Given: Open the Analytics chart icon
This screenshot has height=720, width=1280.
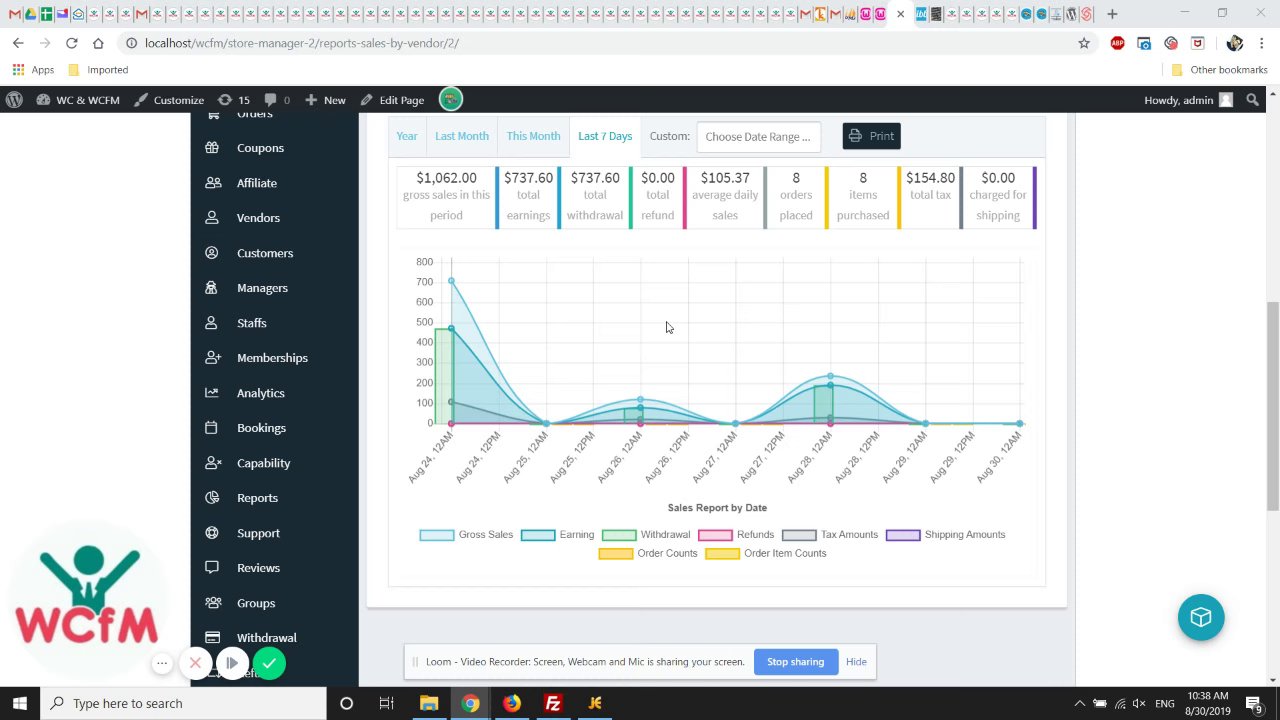Looking at the screenshot, I should pos(212,393).
